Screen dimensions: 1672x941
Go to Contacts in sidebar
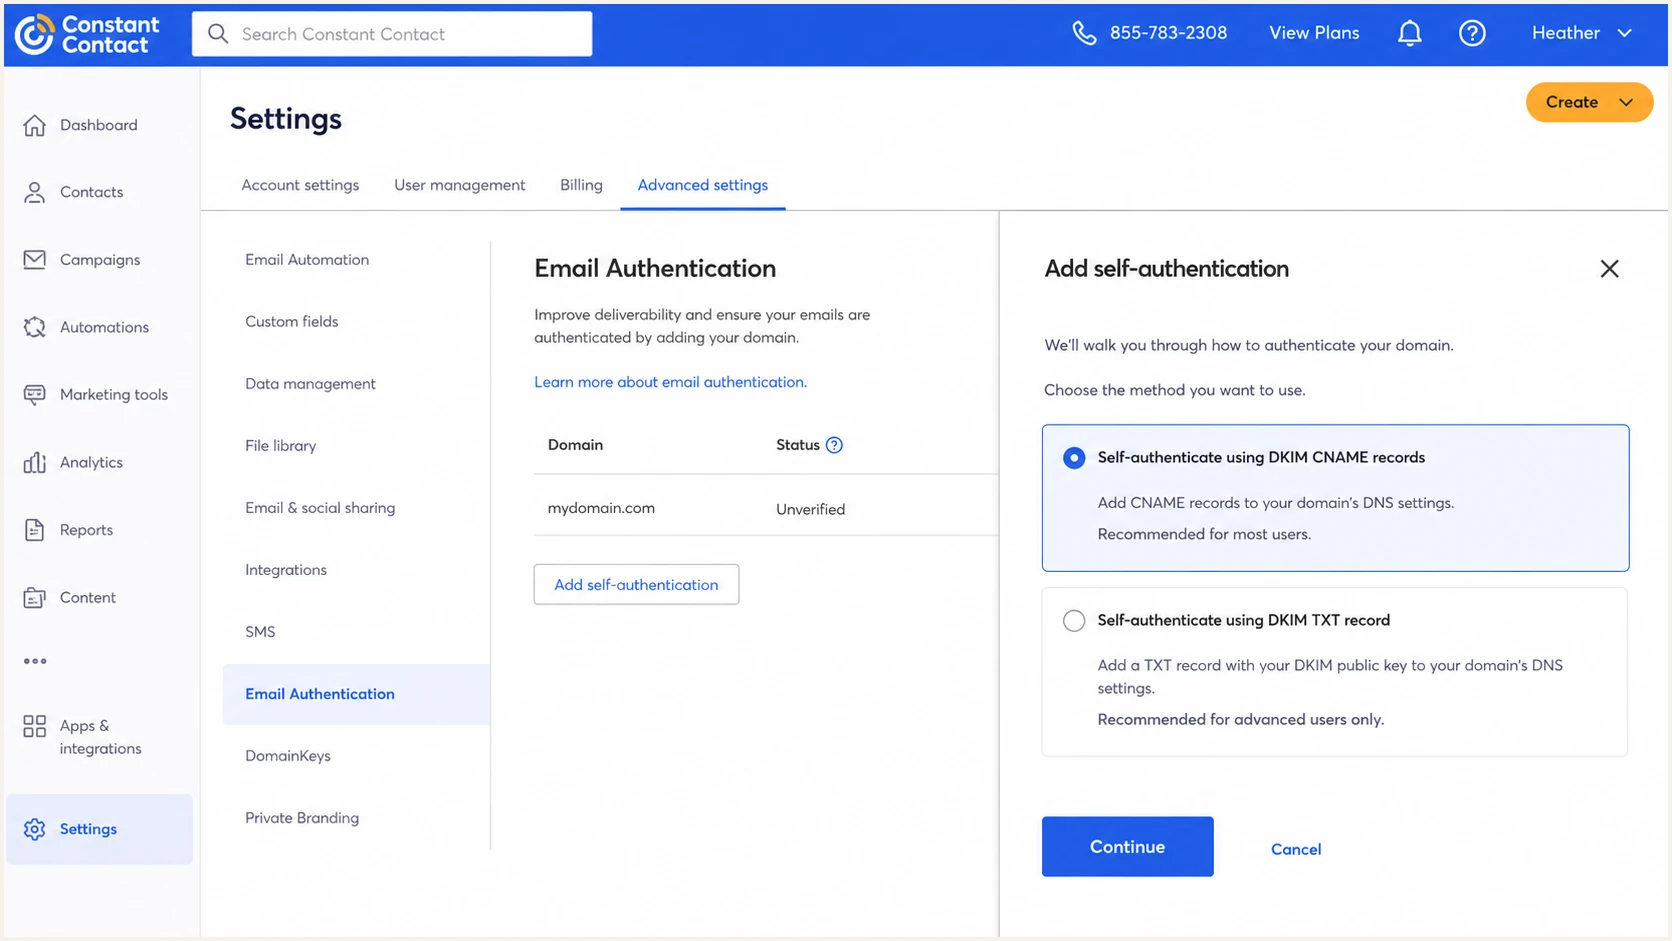91,192
